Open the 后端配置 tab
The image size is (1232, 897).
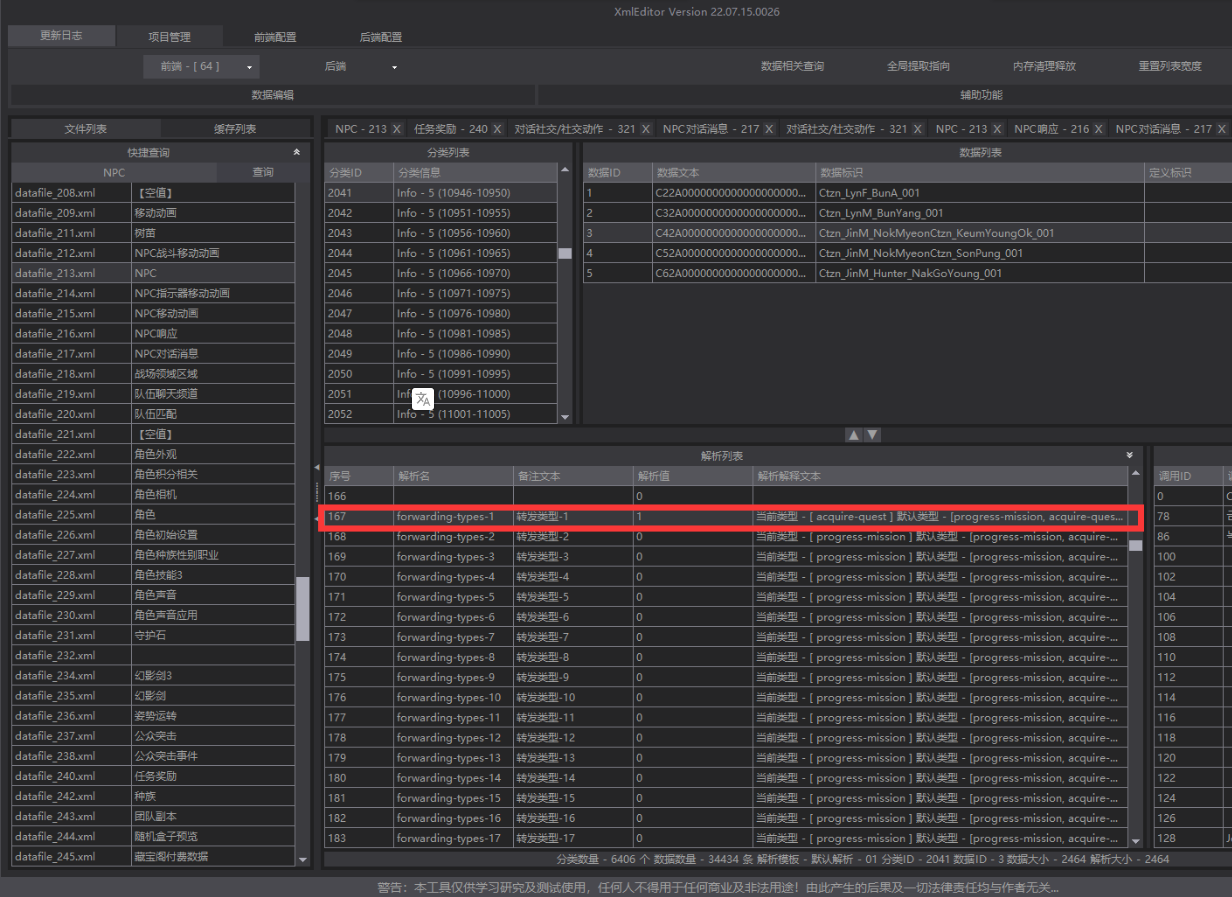(380, 37)
